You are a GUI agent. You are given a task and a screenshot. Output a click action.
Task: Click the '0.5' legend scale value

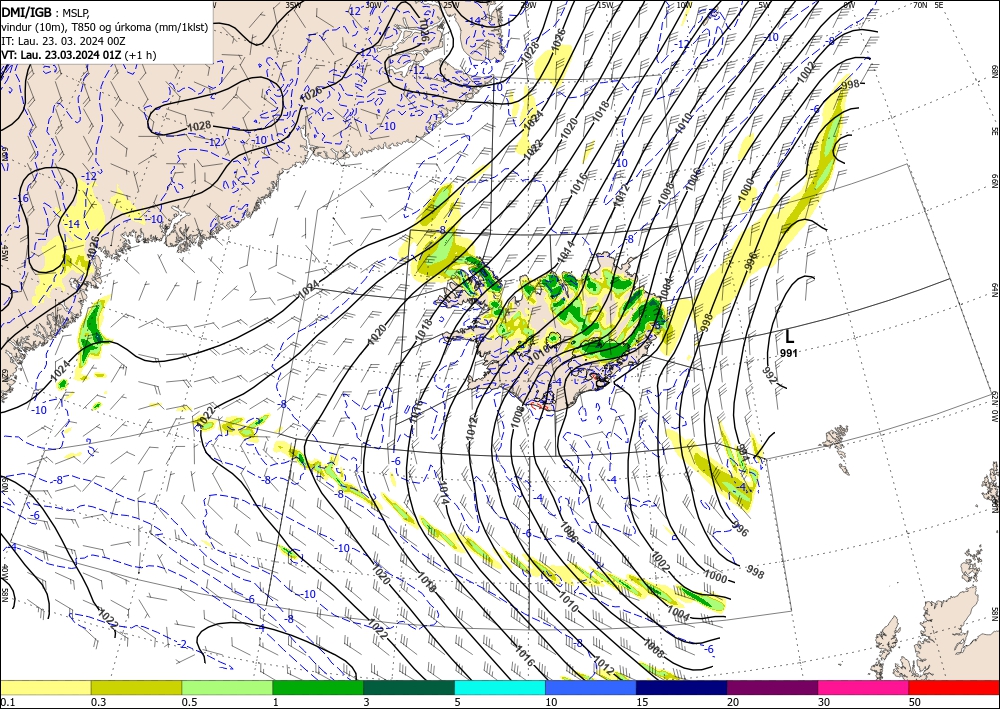(189, 702)
